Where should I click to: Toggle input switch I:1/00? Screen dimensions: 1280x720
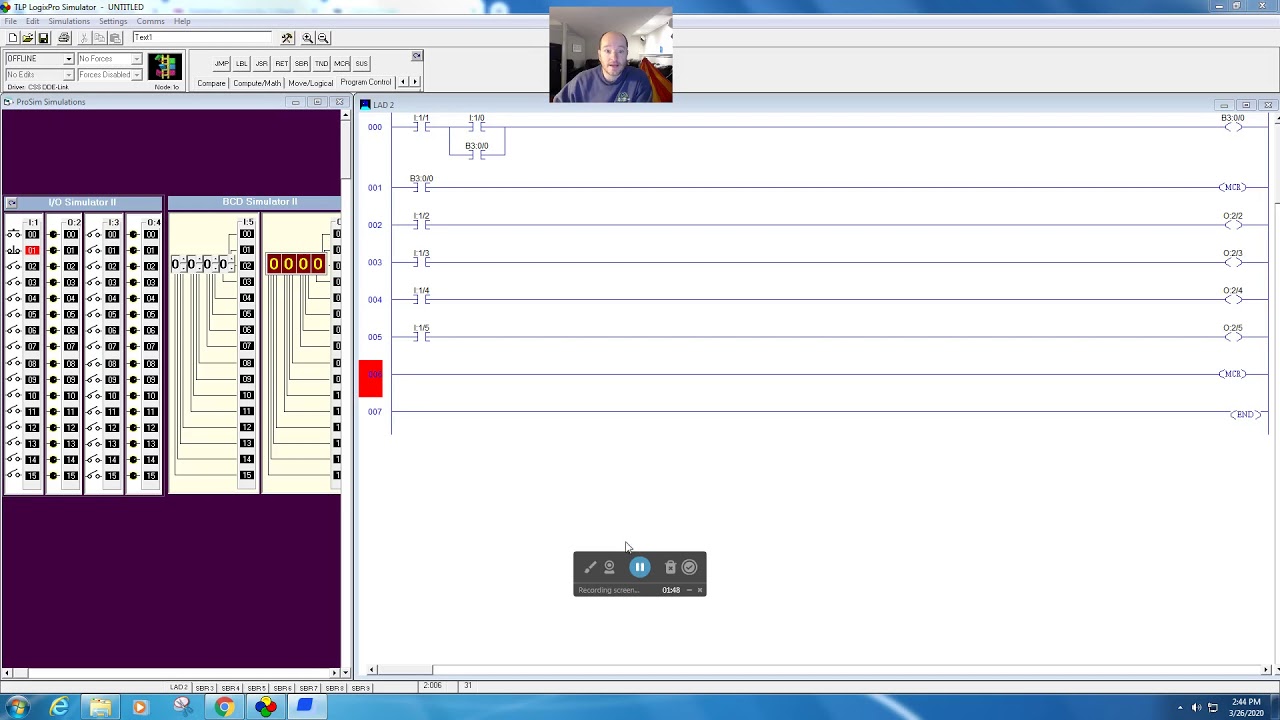[x=14, y=234]
